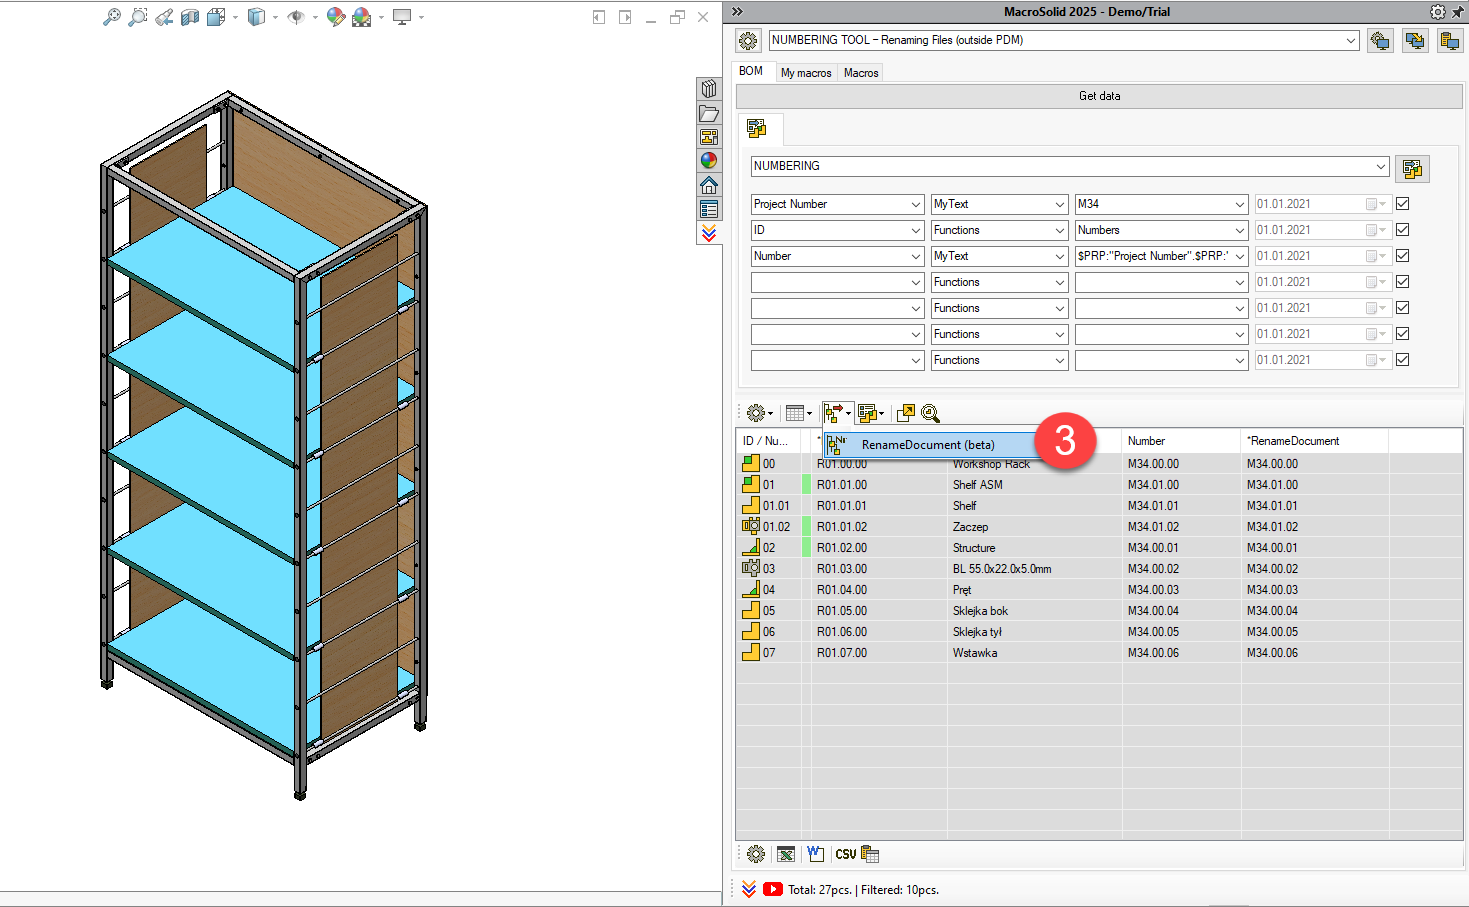Click the open-in-window icon in table toolbar

906,413
